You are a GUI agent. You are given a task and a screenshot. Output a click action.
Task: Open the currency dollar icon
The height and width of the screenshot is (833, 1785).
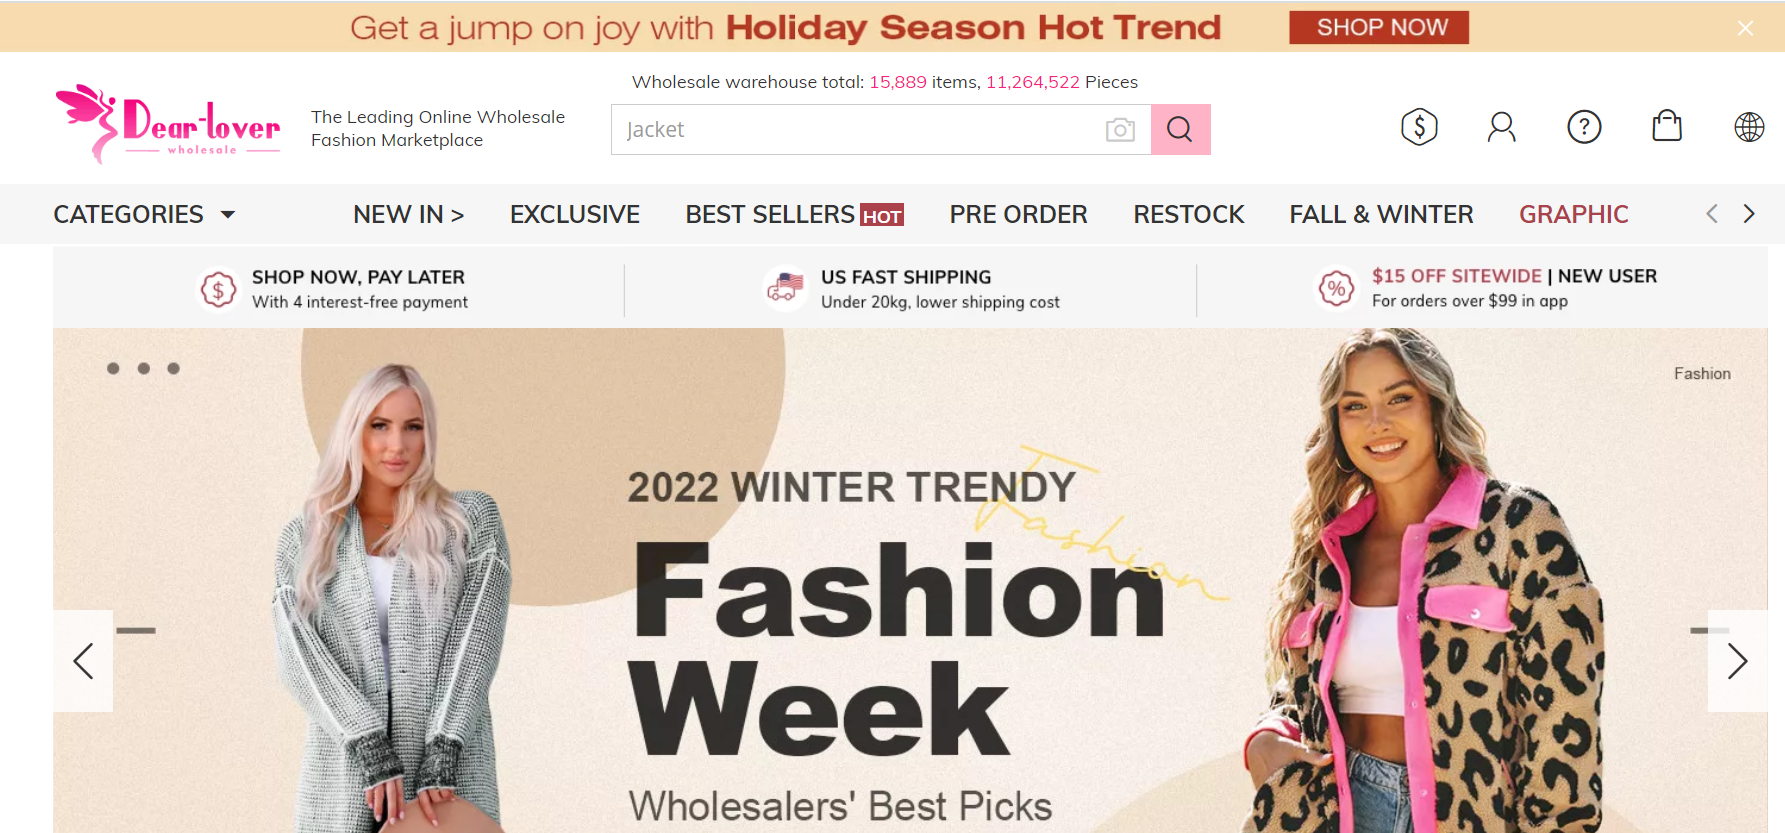1419,127
